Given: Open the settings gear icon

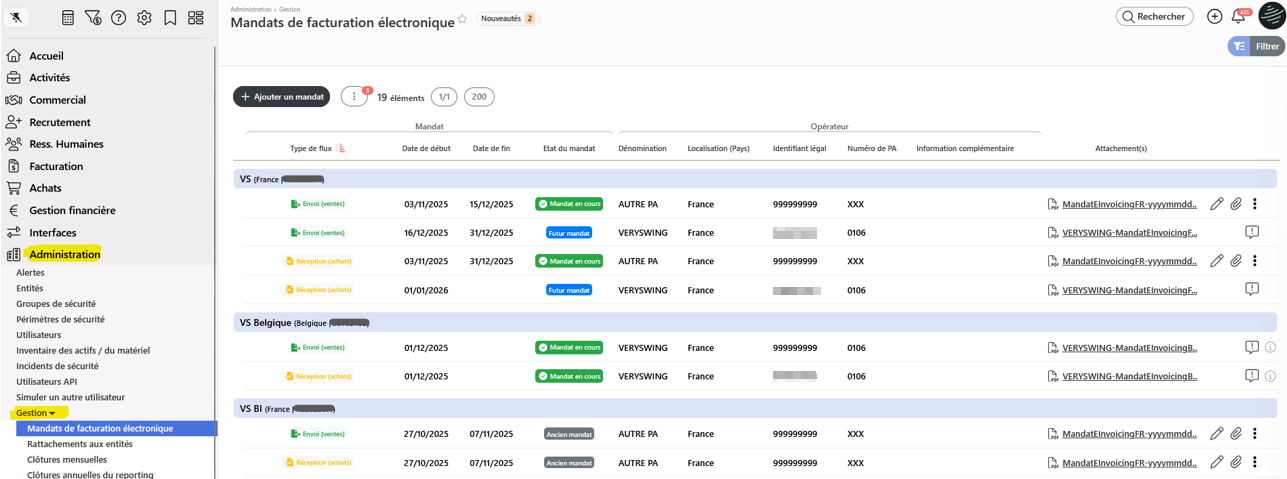Looking at the screenshot, I should pos(144,18).
